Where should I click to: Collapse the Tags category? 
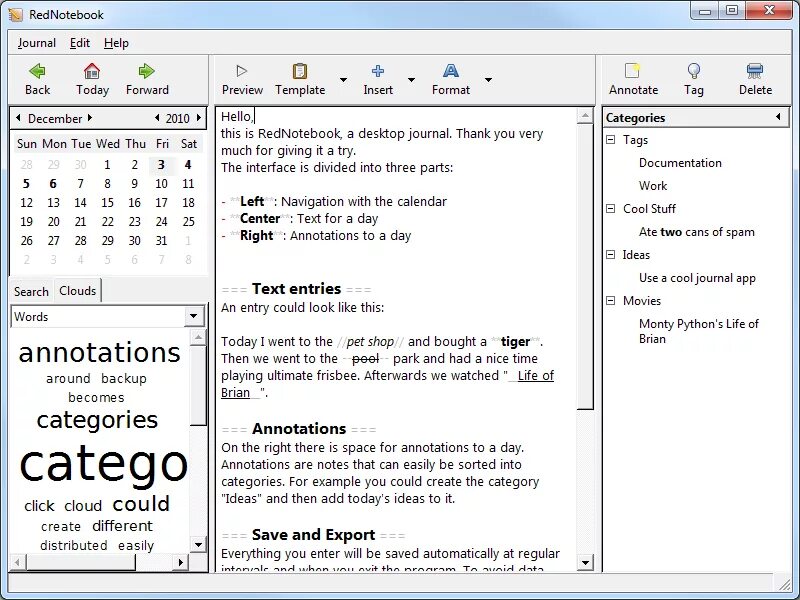pos(610,139)
